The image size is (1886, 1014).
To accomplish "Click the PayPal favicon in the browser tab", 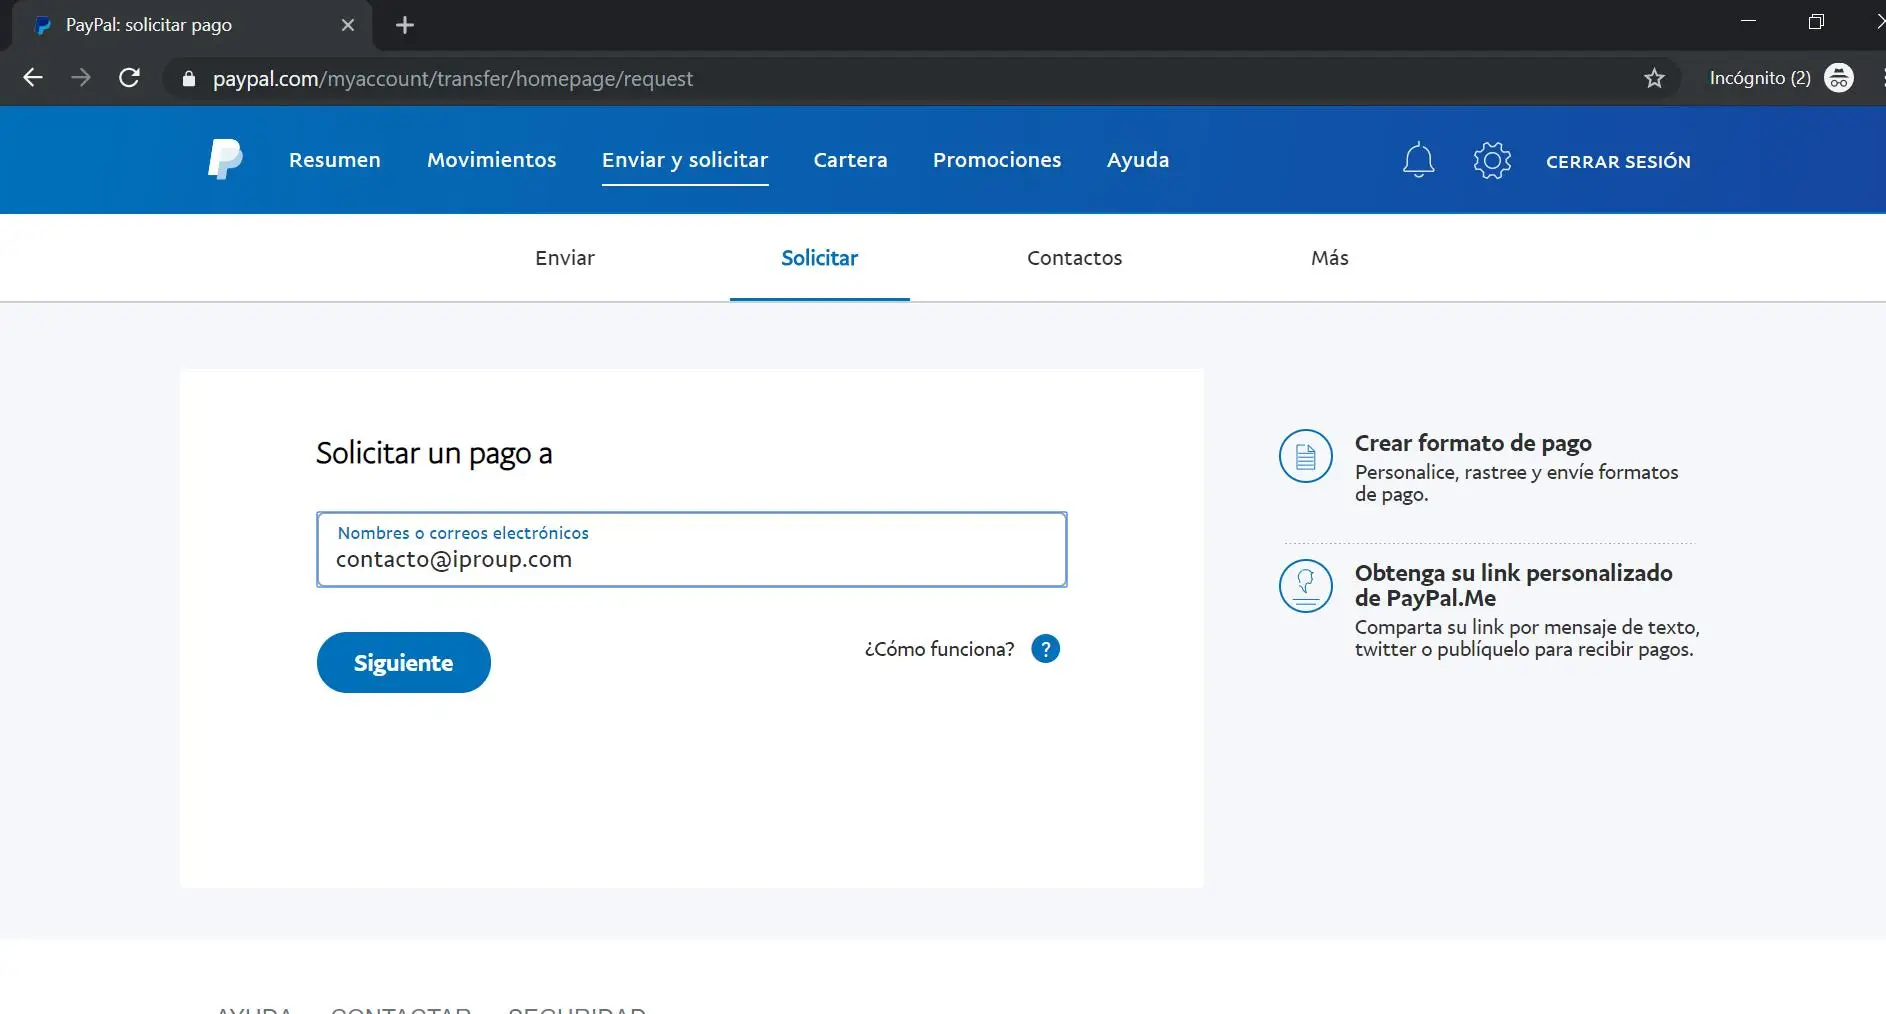I will coord(43,25).
